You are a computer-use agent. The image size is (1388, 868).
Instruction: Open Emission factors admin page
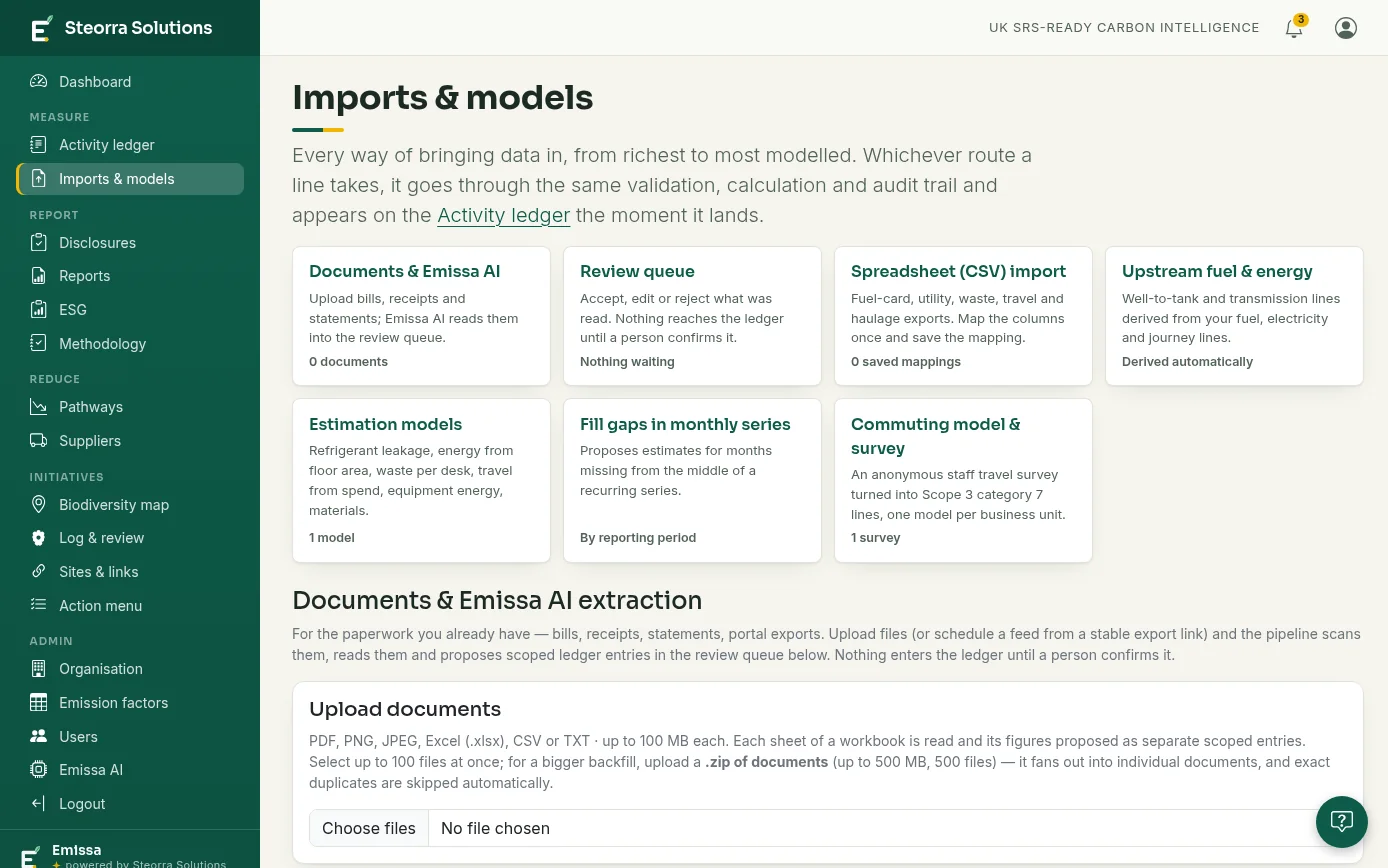(x=130, y=703)
